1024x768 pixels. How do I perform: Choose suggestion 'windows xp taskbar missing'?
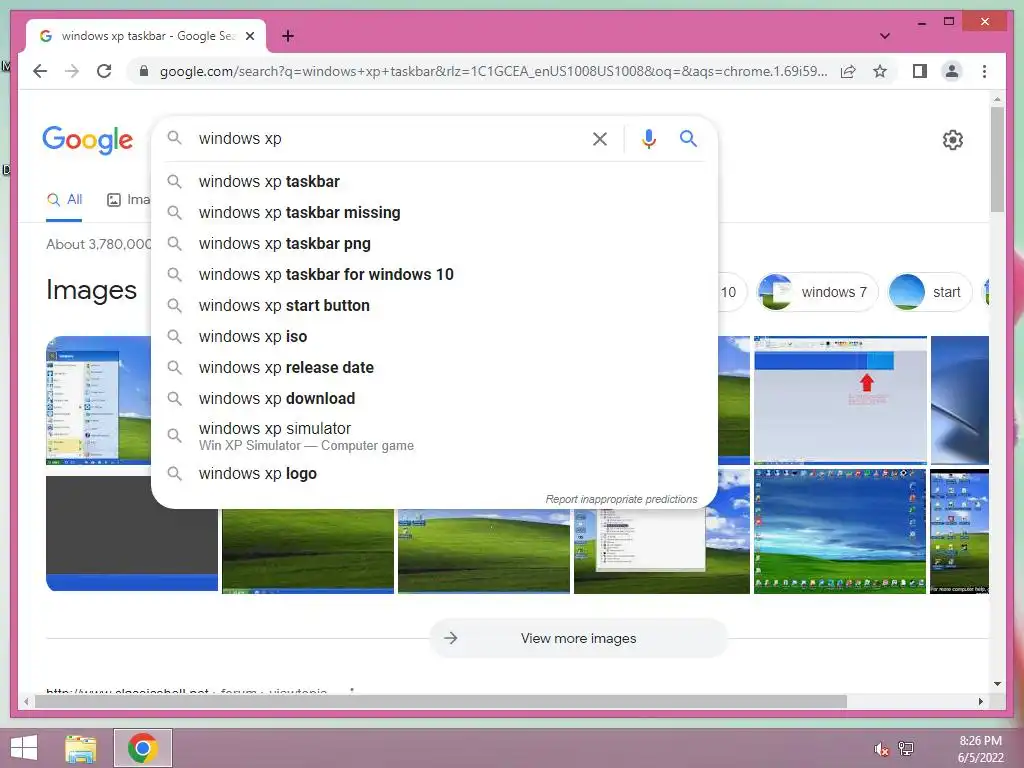click(x=434, y=212)
